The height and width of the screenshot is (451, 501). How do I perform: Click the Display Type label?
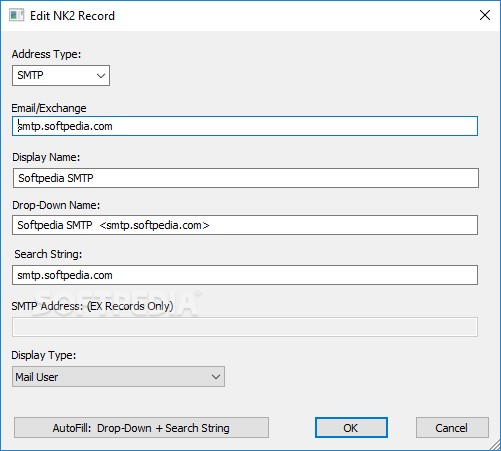[x=44, y=355]
